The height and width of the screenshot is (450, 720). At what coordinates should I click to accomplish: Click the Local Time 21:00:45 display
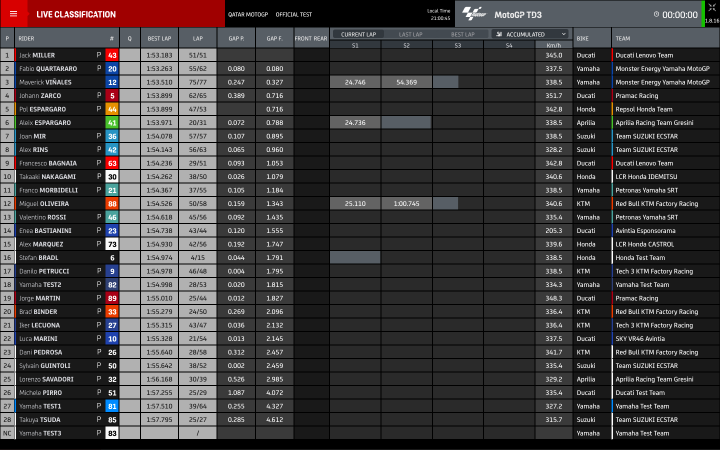click(439, 14)
